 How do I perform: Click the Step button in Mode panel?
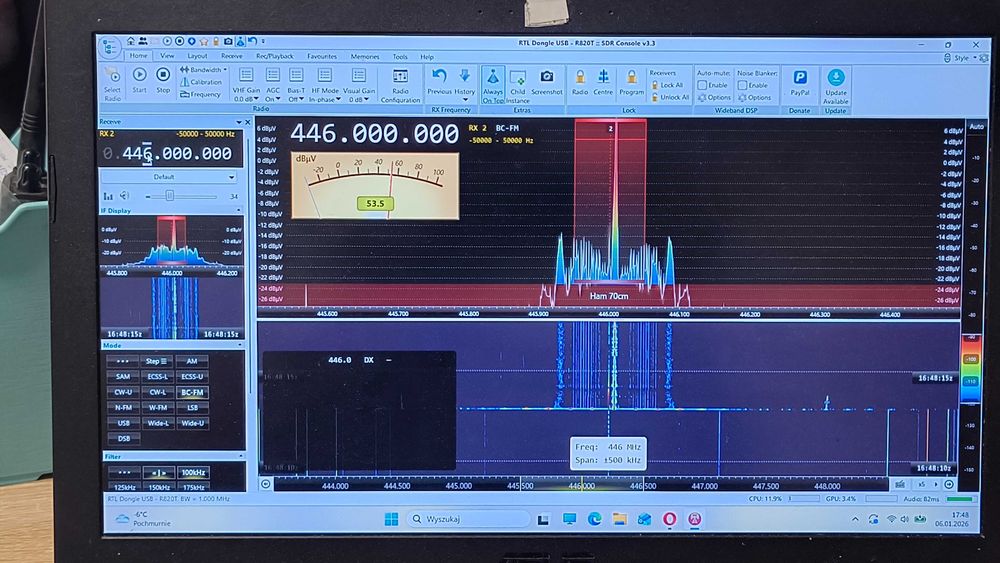[156, 361]
